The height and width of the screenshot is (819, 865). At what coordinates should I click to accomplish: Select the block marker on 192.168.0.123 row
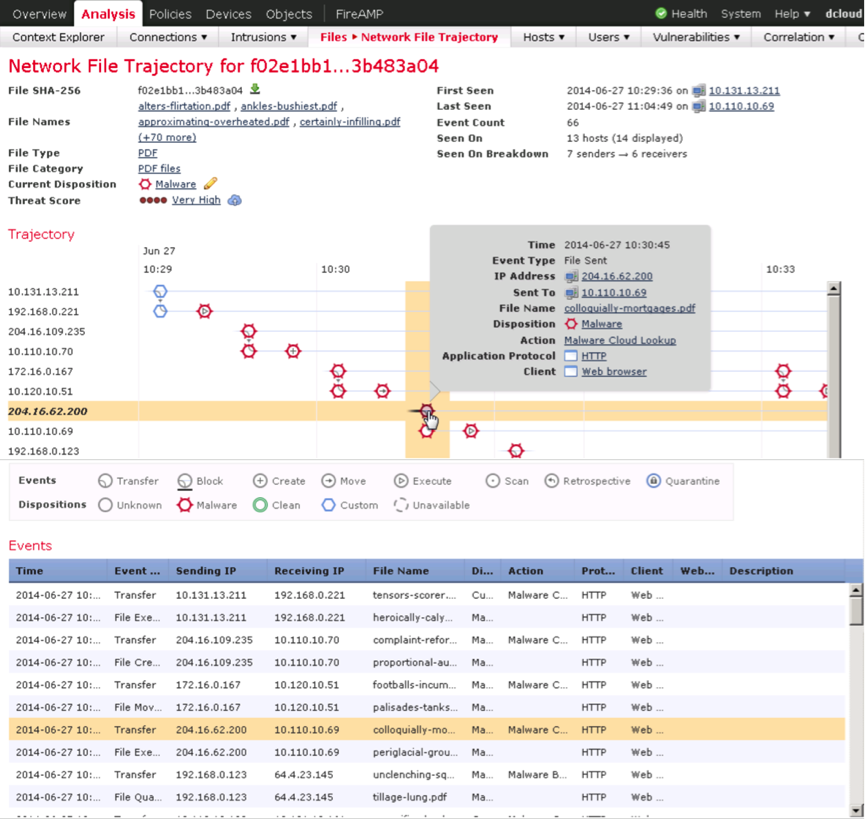[x=516, y=451]
